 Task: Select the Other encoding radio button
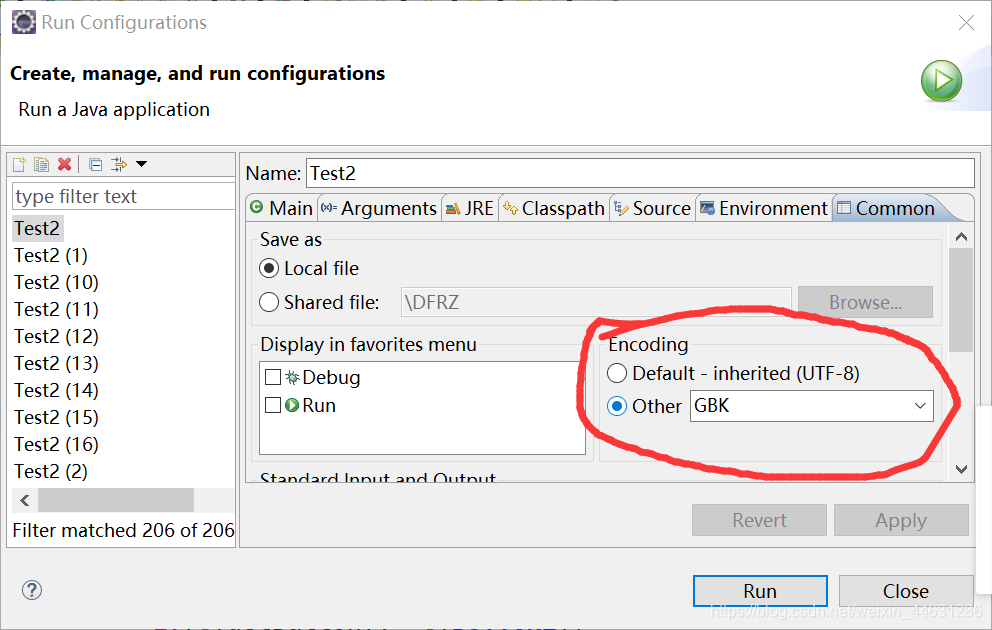pos(617,406)
